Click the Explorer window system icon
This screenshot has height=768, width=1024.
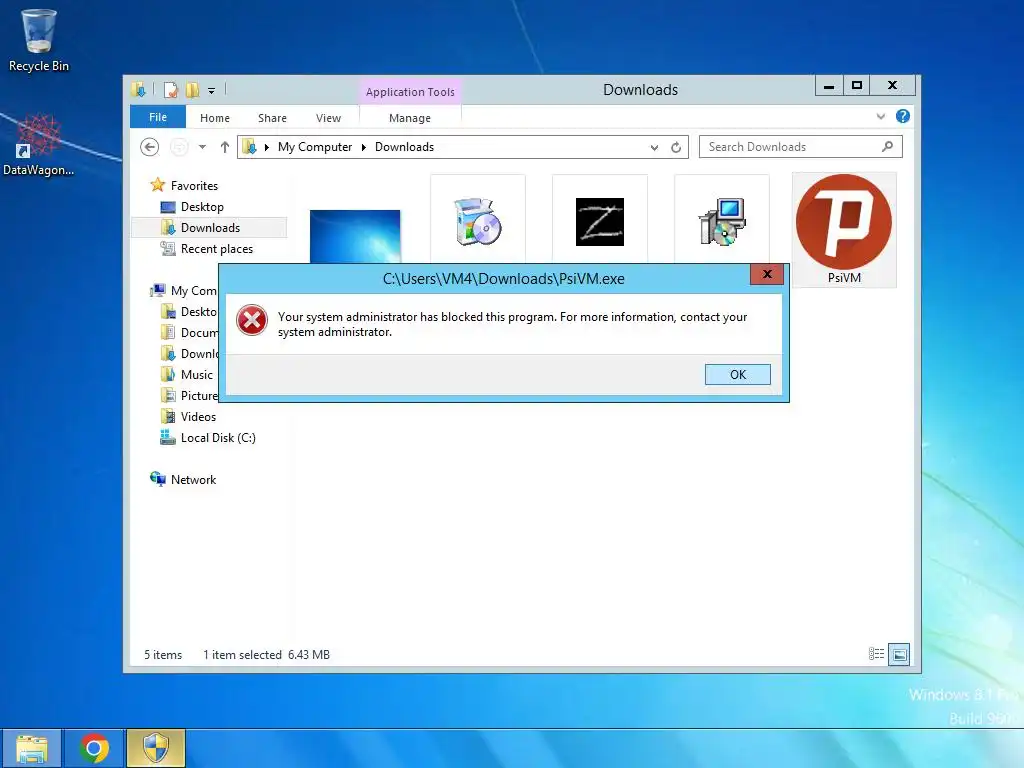[138, 89]
